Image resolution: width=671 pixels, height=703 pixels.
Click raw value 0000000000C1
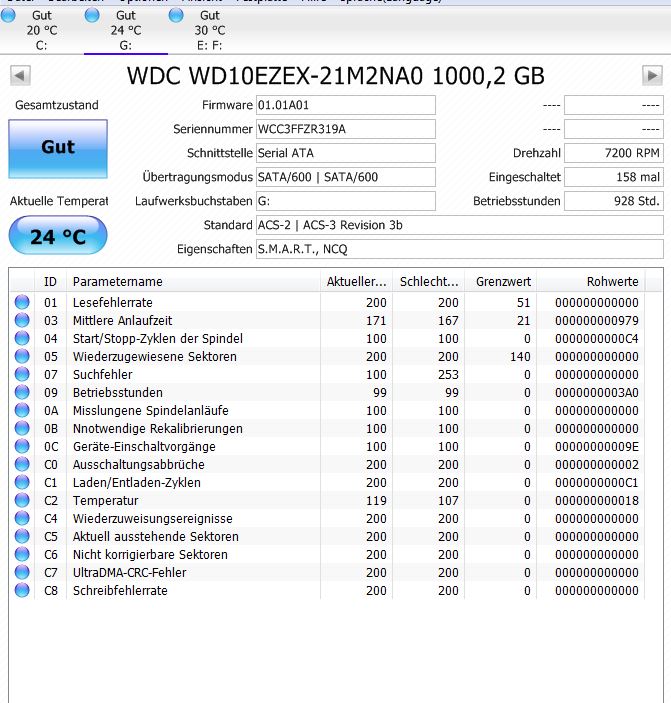597,482
